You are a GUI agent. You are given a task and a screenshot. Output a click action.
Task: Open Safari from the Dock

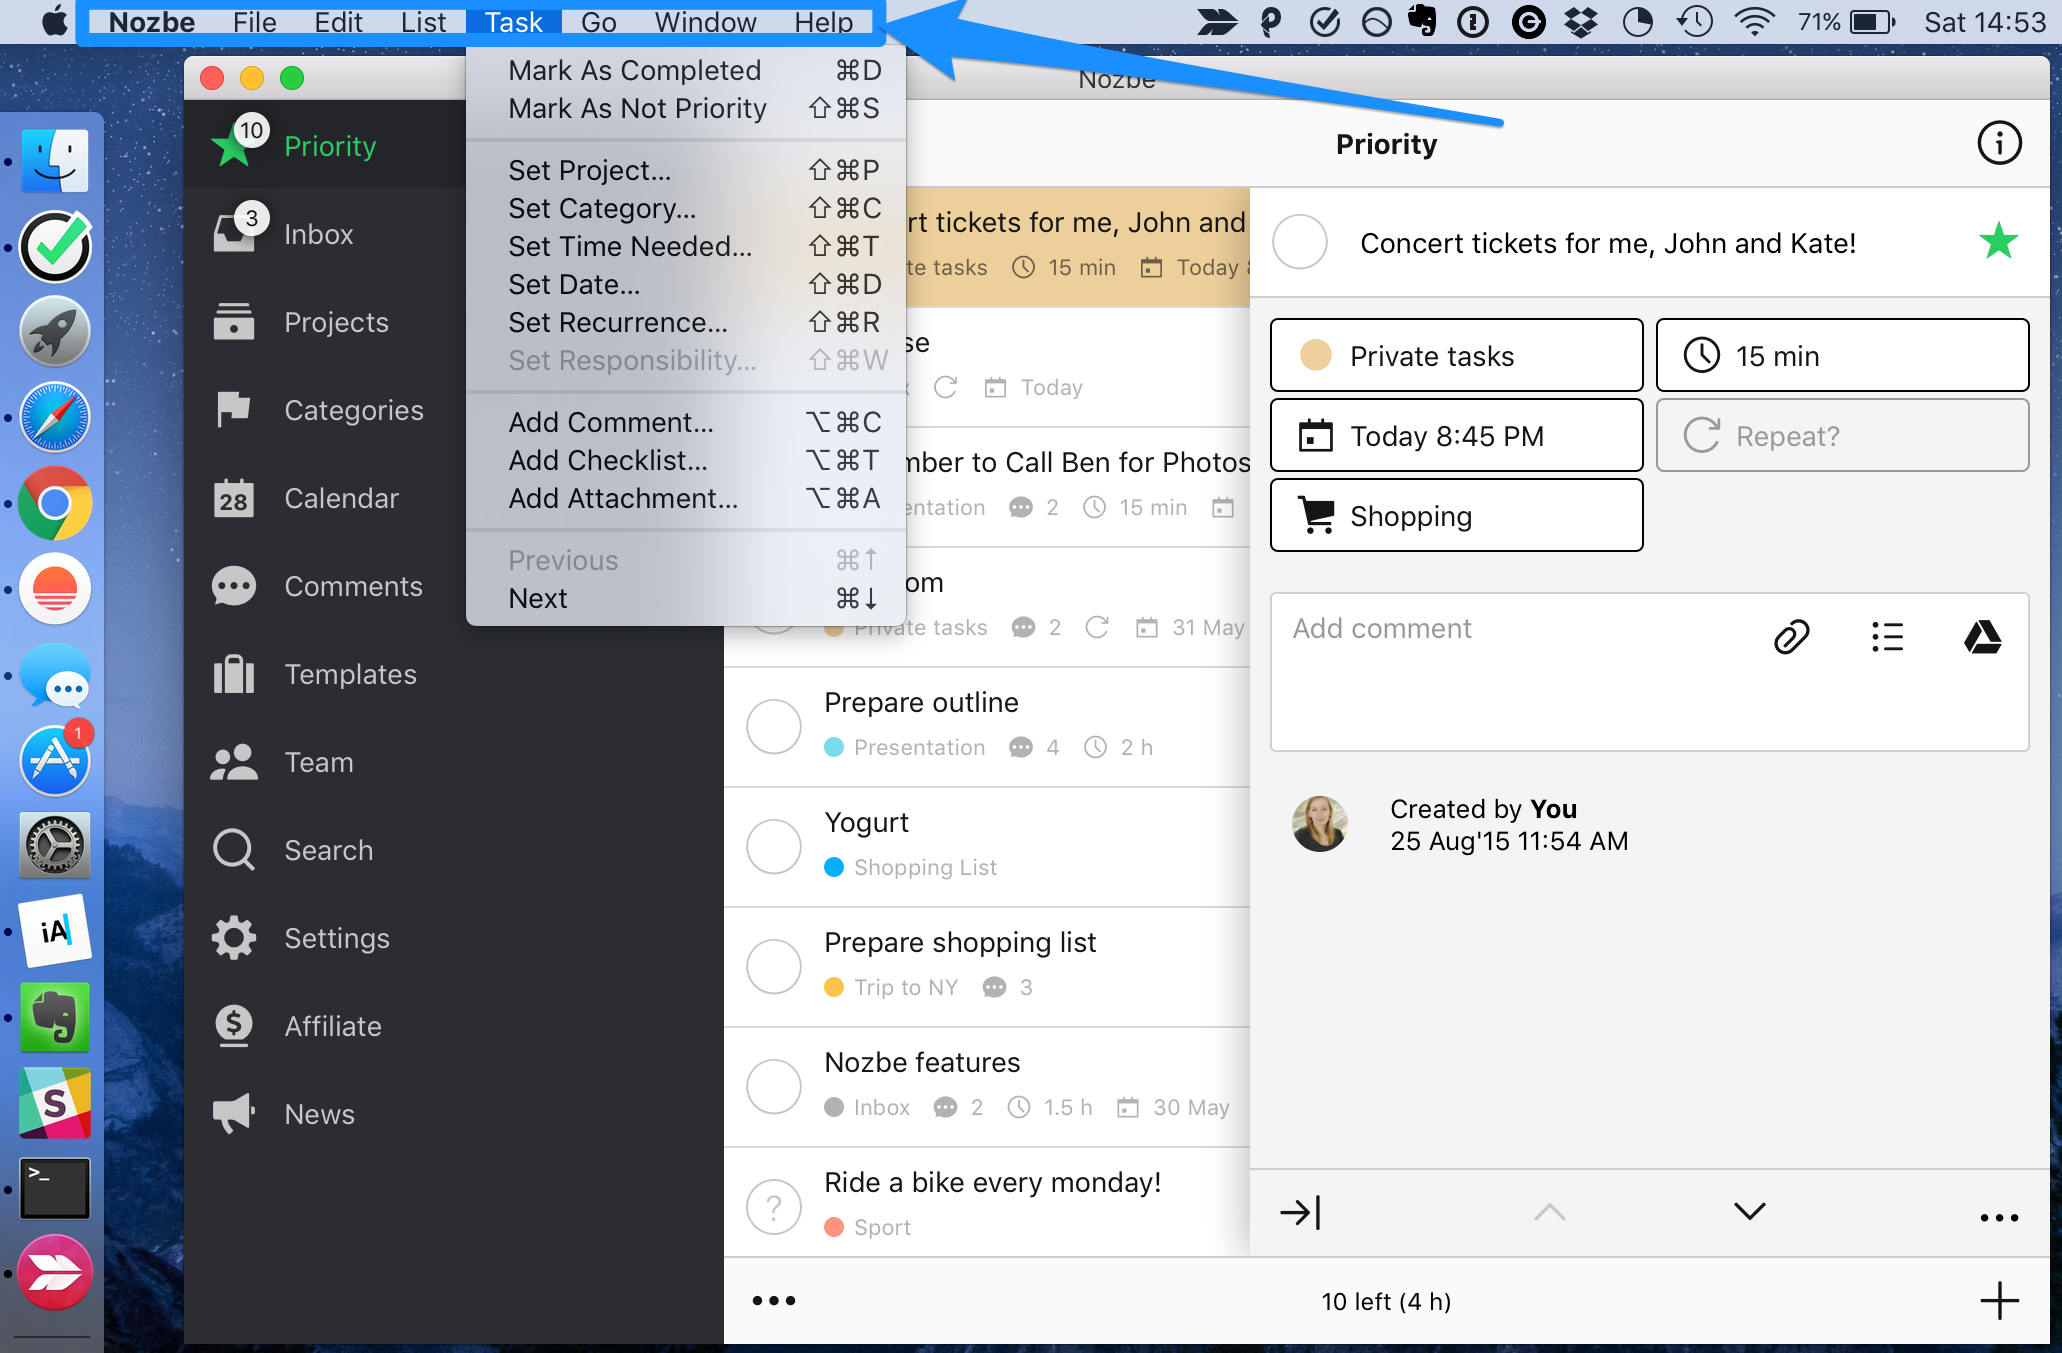click(55, 418)
